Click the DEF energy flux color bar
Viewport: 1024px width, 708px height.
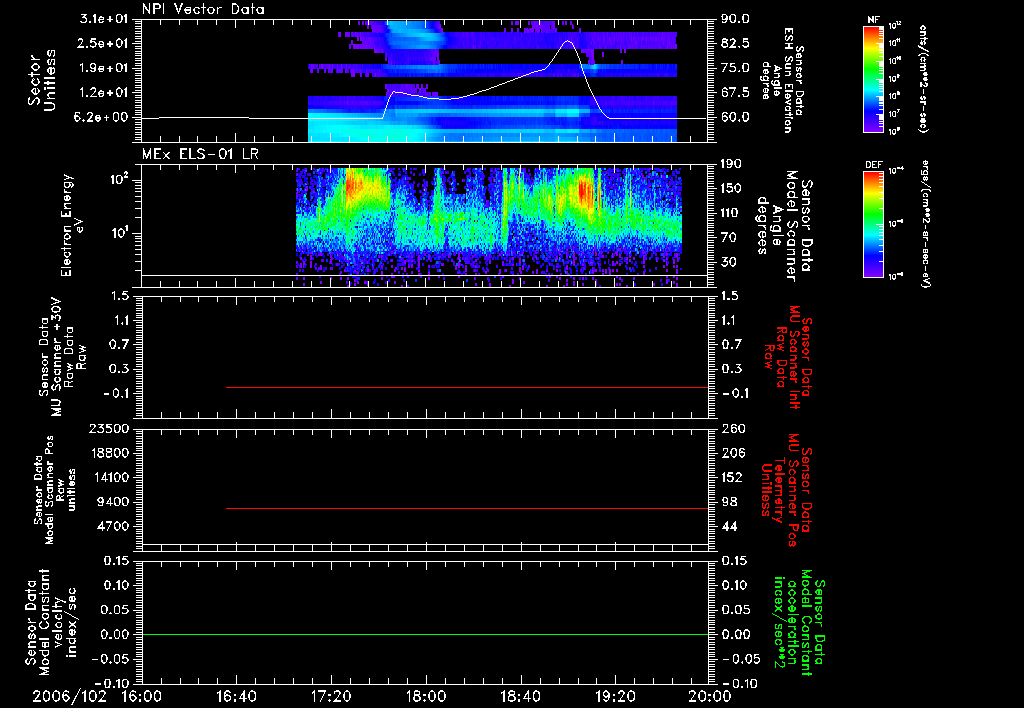874,224
